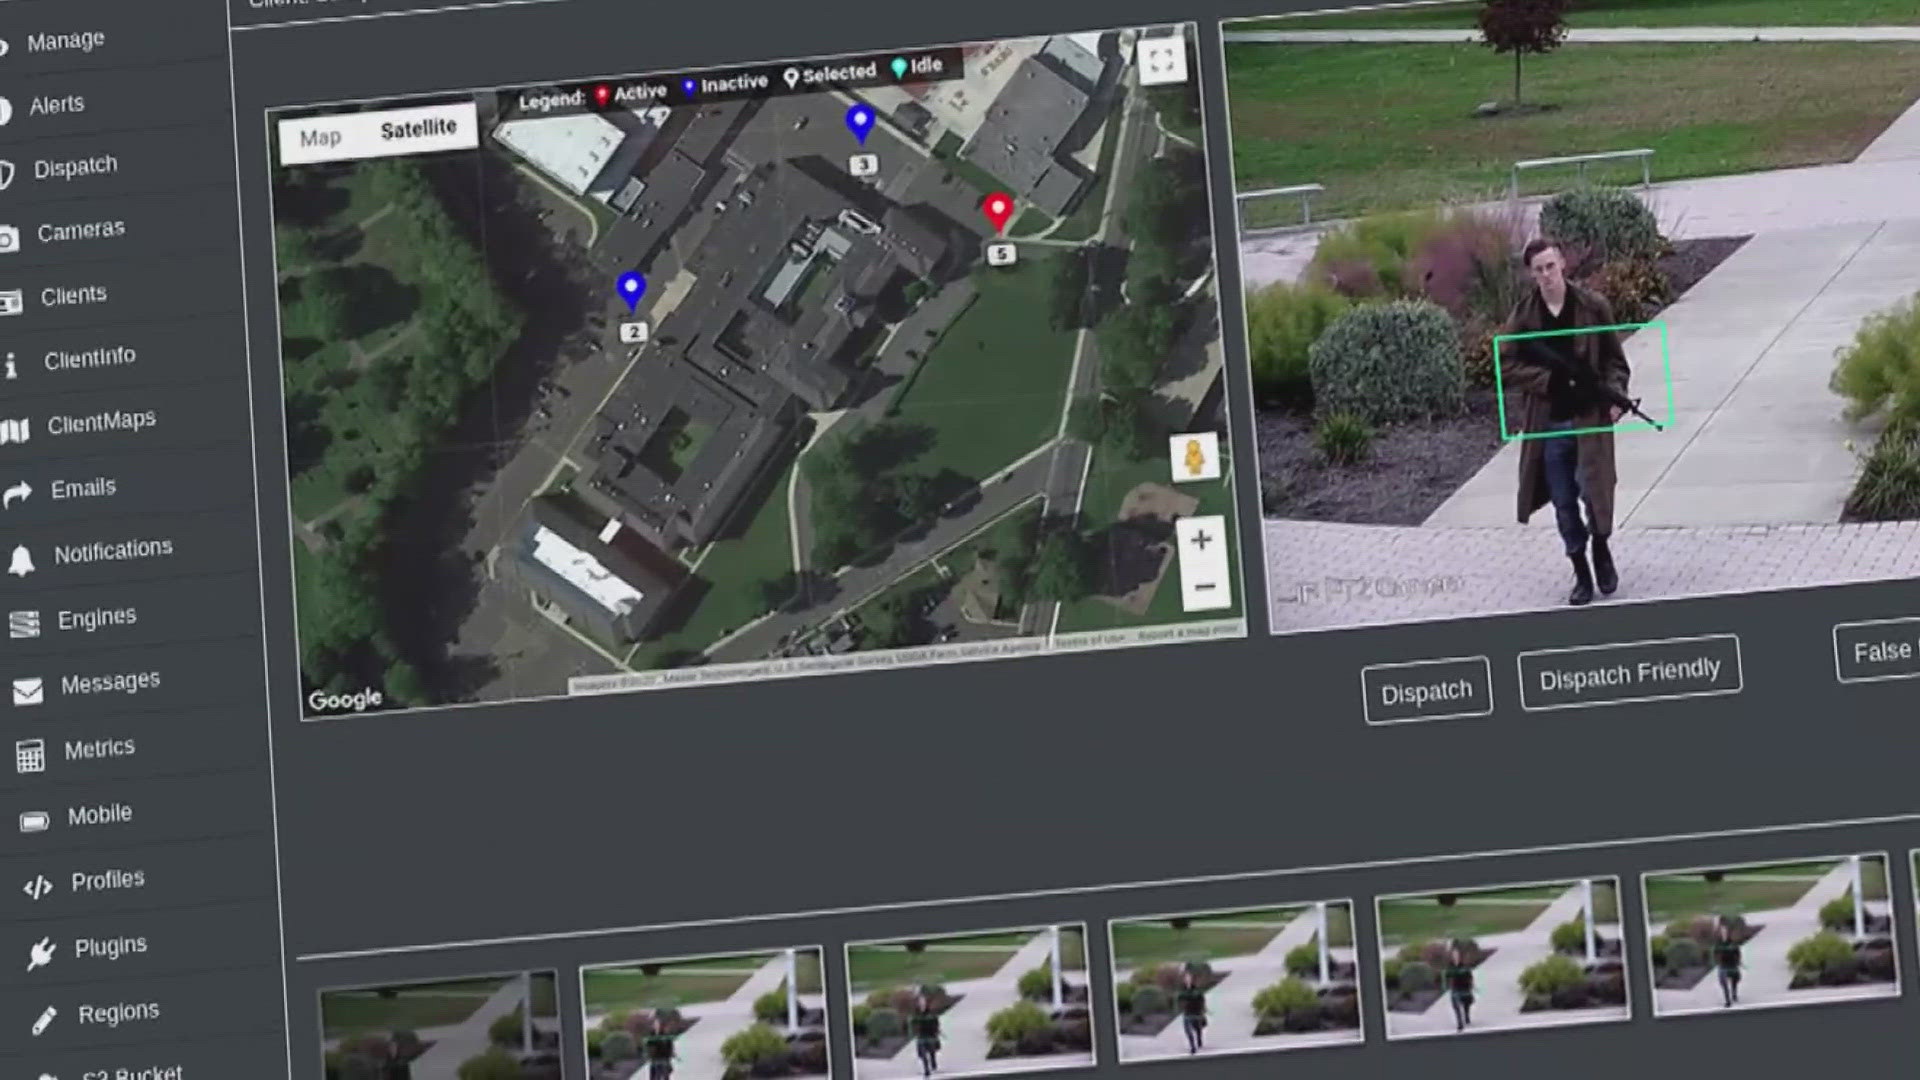Enter fullscreen mode on the map
This screenshot has height=1080, width=1920.
[x=1160, y=60]
